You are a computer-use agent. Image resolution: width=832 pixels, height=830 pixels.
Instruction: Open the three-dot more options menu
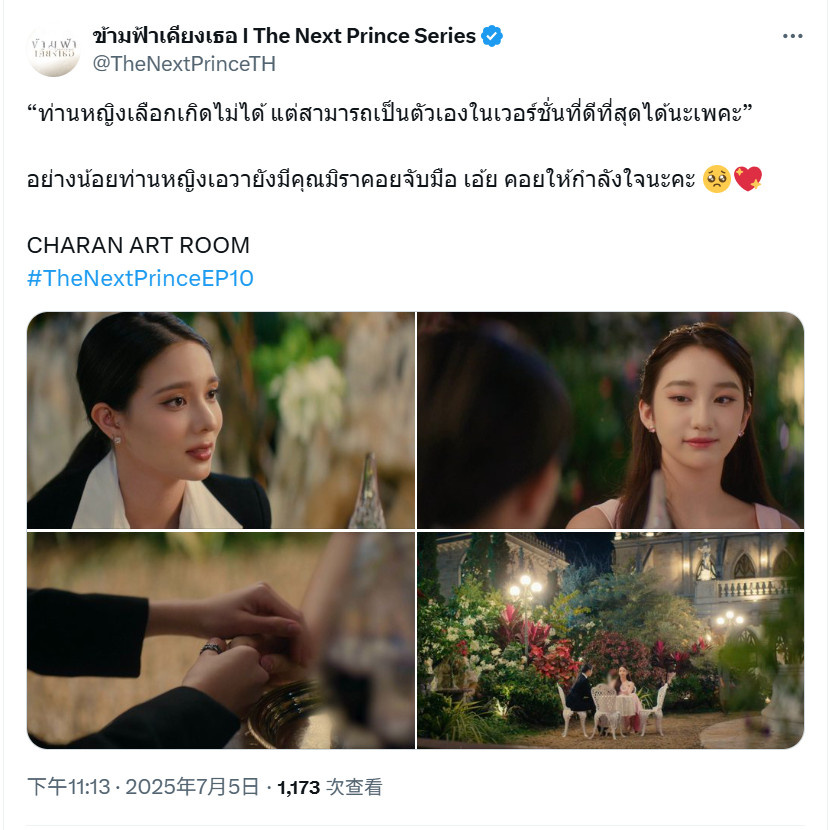point(792,36)
